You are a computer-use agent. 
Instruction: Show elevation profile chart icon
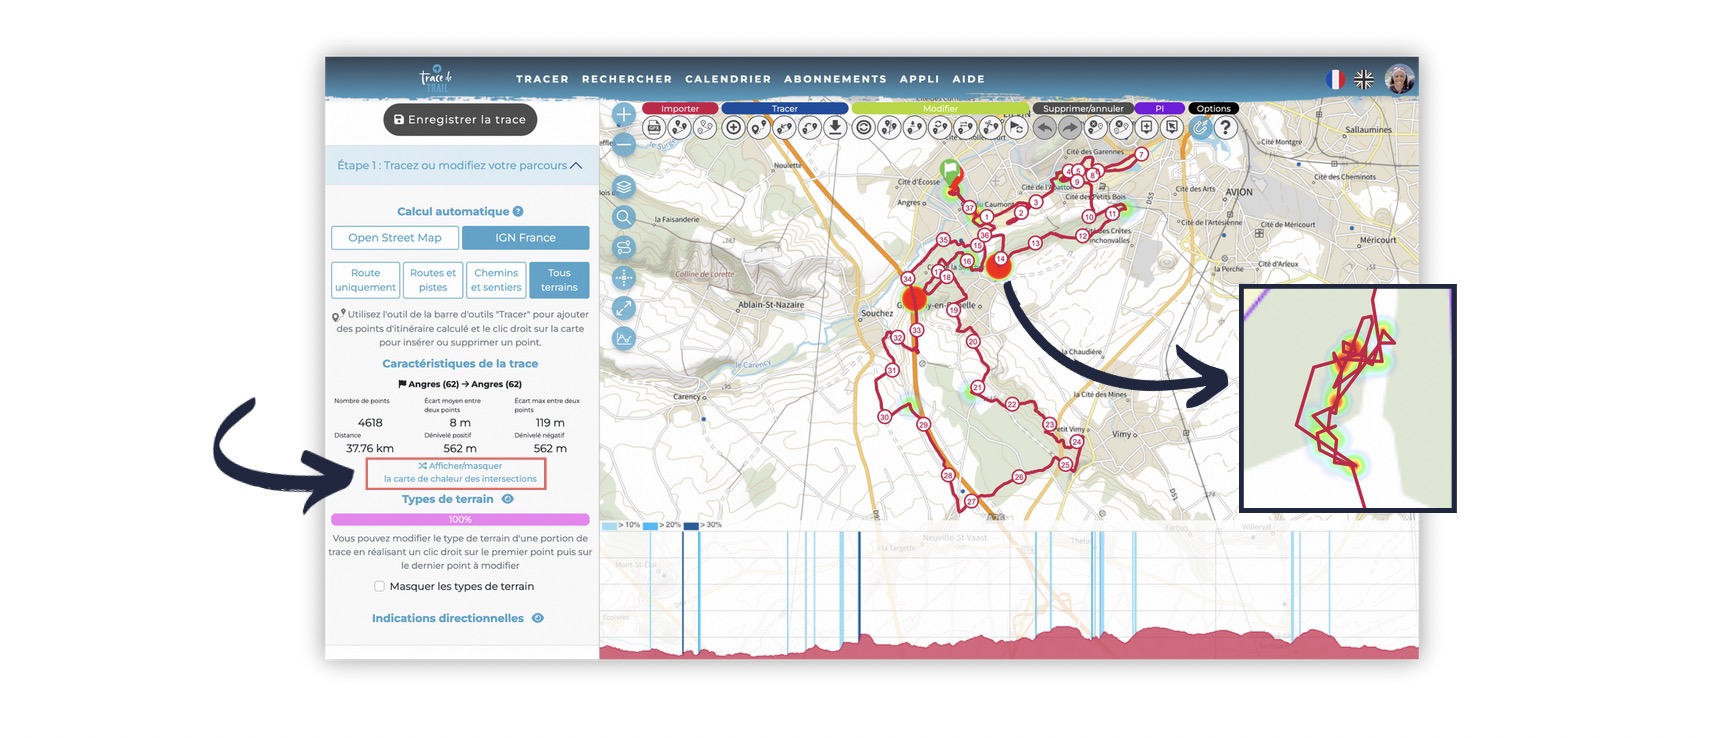pyautogui.click(x=624, y=338)
